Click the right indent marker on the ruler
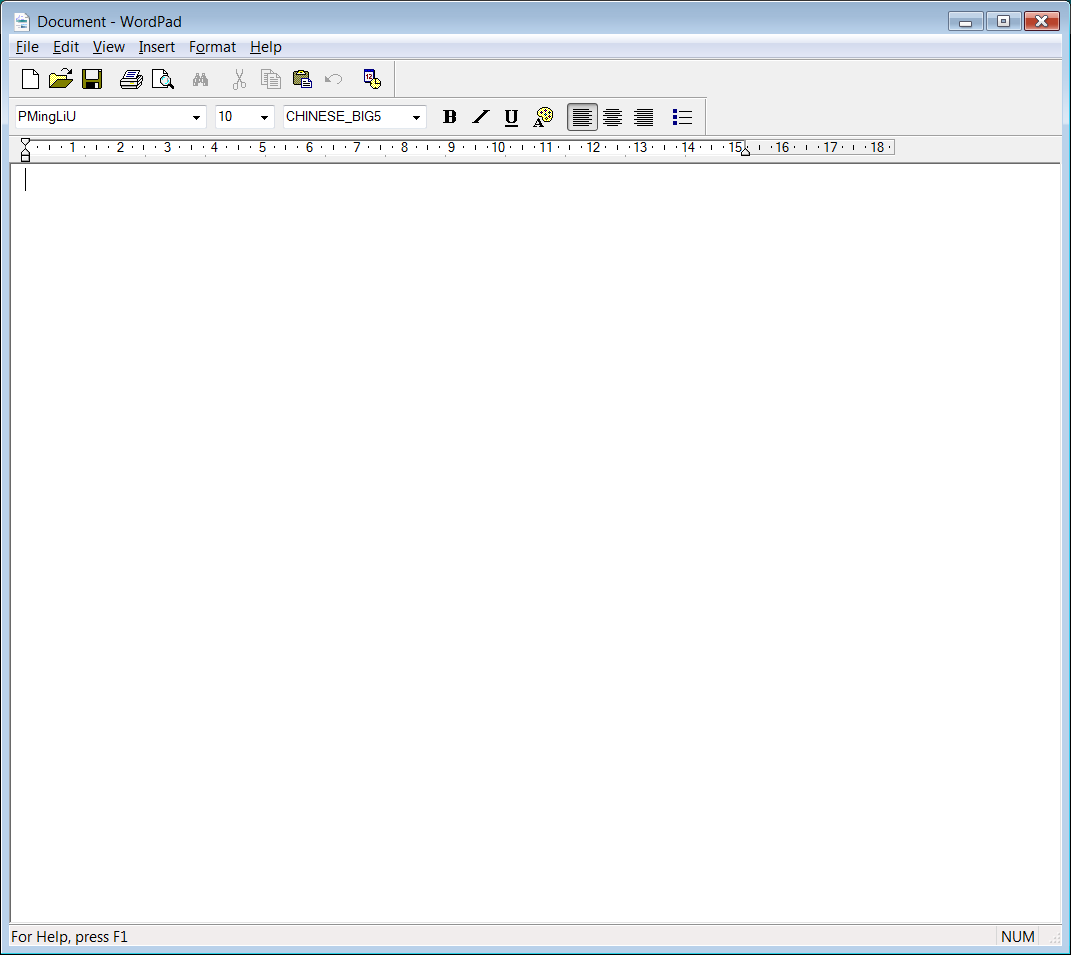The image size is (1071, 955). pyautogui.click(x=745, y=151)
